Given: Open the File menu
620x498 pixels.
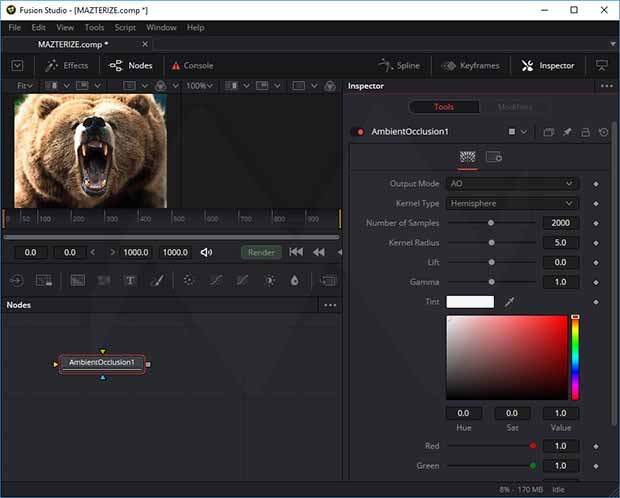Looking at the screenshot, I should coord(15,28).
